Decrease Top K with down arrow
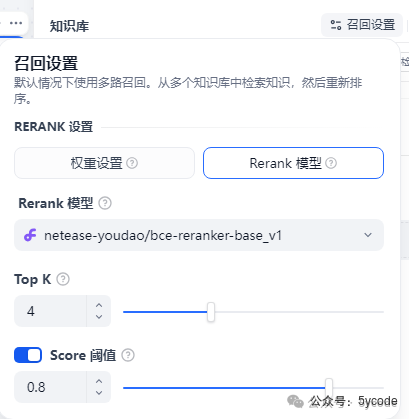The image size is (409, 419). pos(99,317)
